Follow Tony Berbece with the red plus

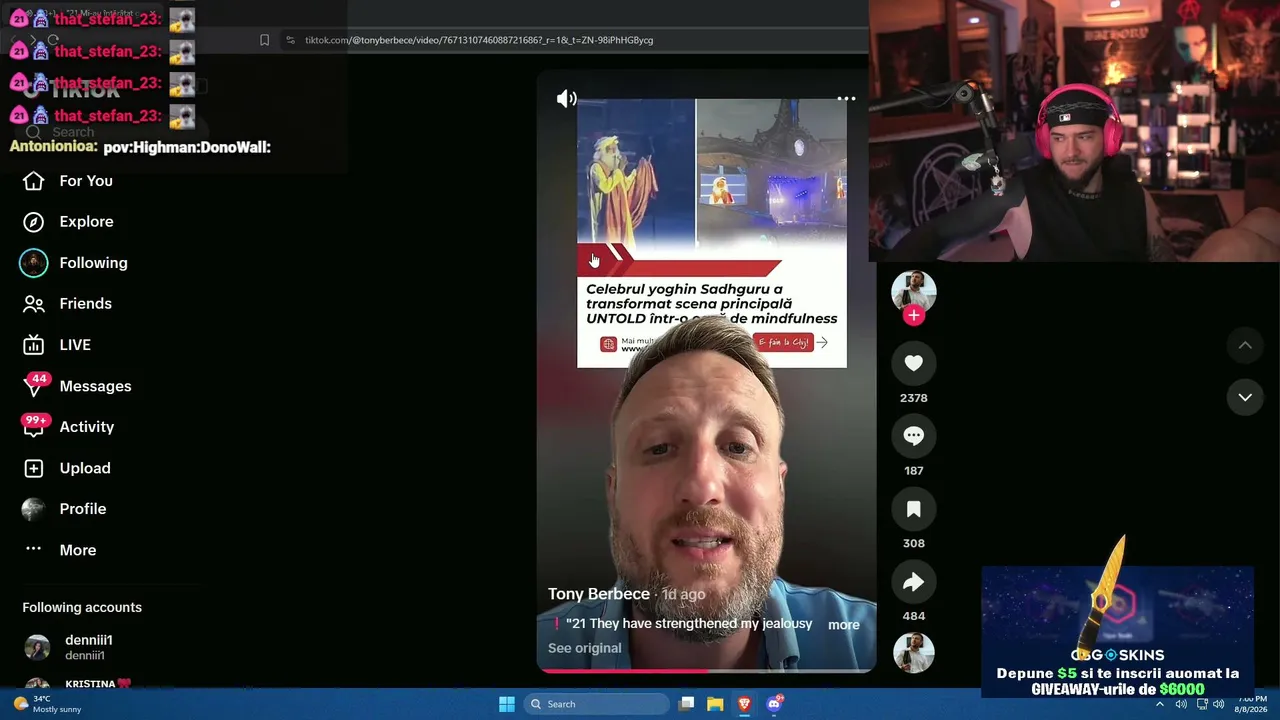point(913,316)
